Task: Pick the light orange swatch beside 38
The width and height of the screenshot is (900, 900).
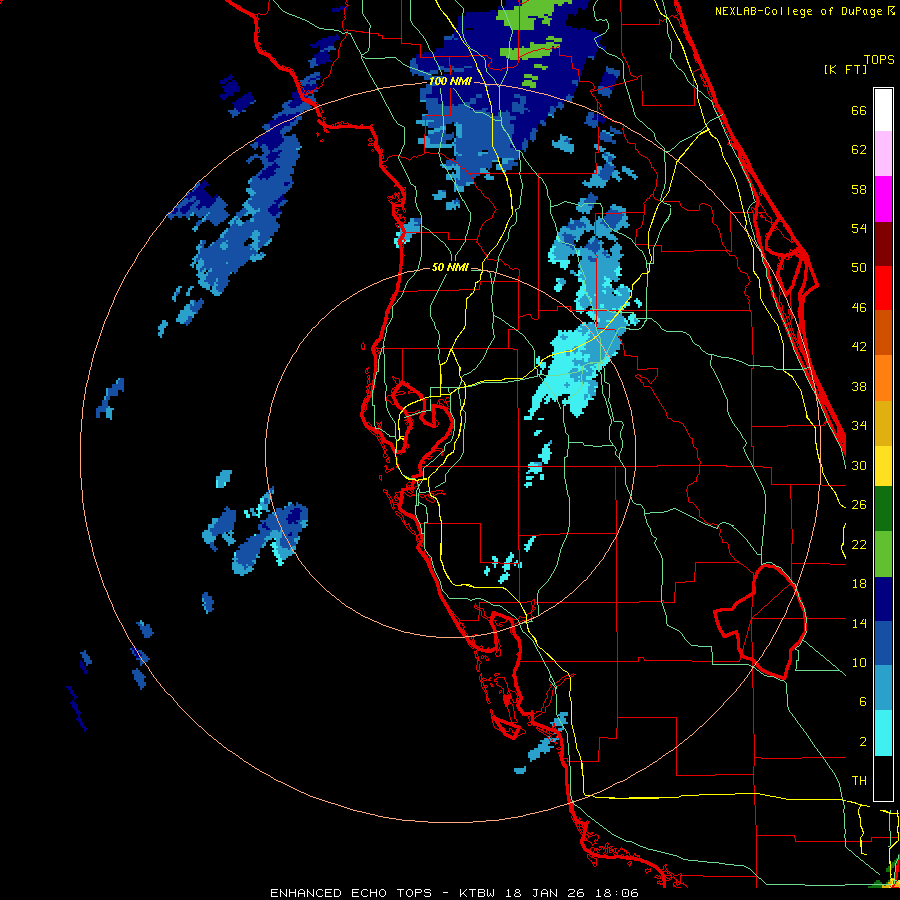Action: coord(883,378)
